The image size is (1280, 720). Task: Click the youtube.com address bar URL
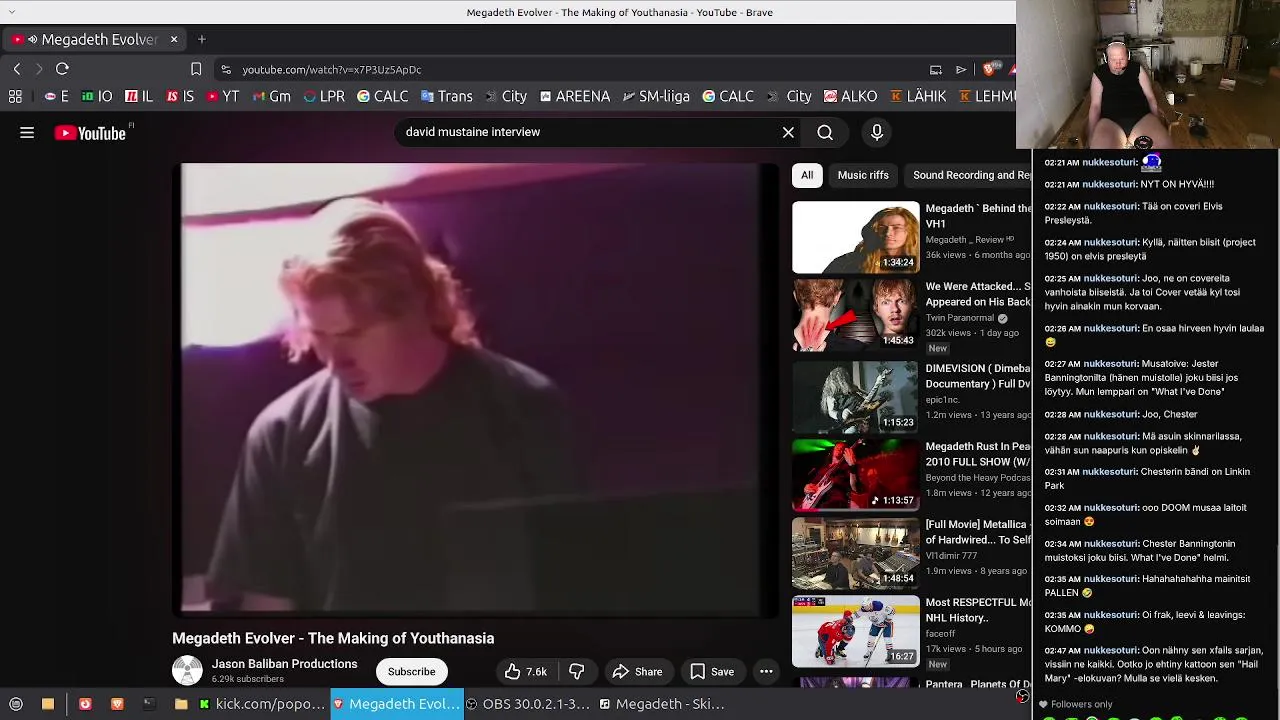point(331,70)
